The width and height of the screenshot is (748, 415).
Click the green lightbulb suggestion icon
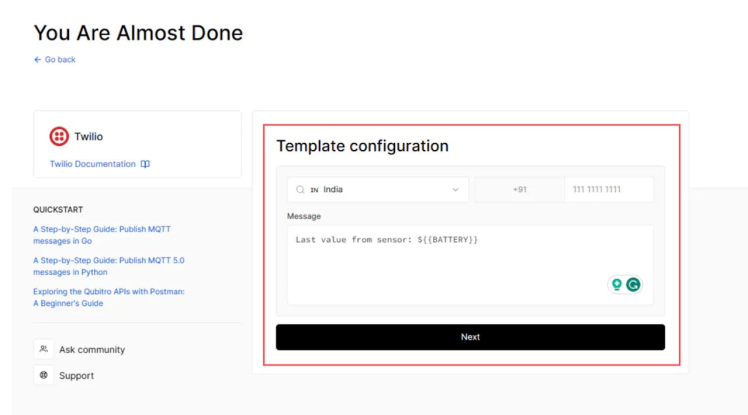[616, 285]
